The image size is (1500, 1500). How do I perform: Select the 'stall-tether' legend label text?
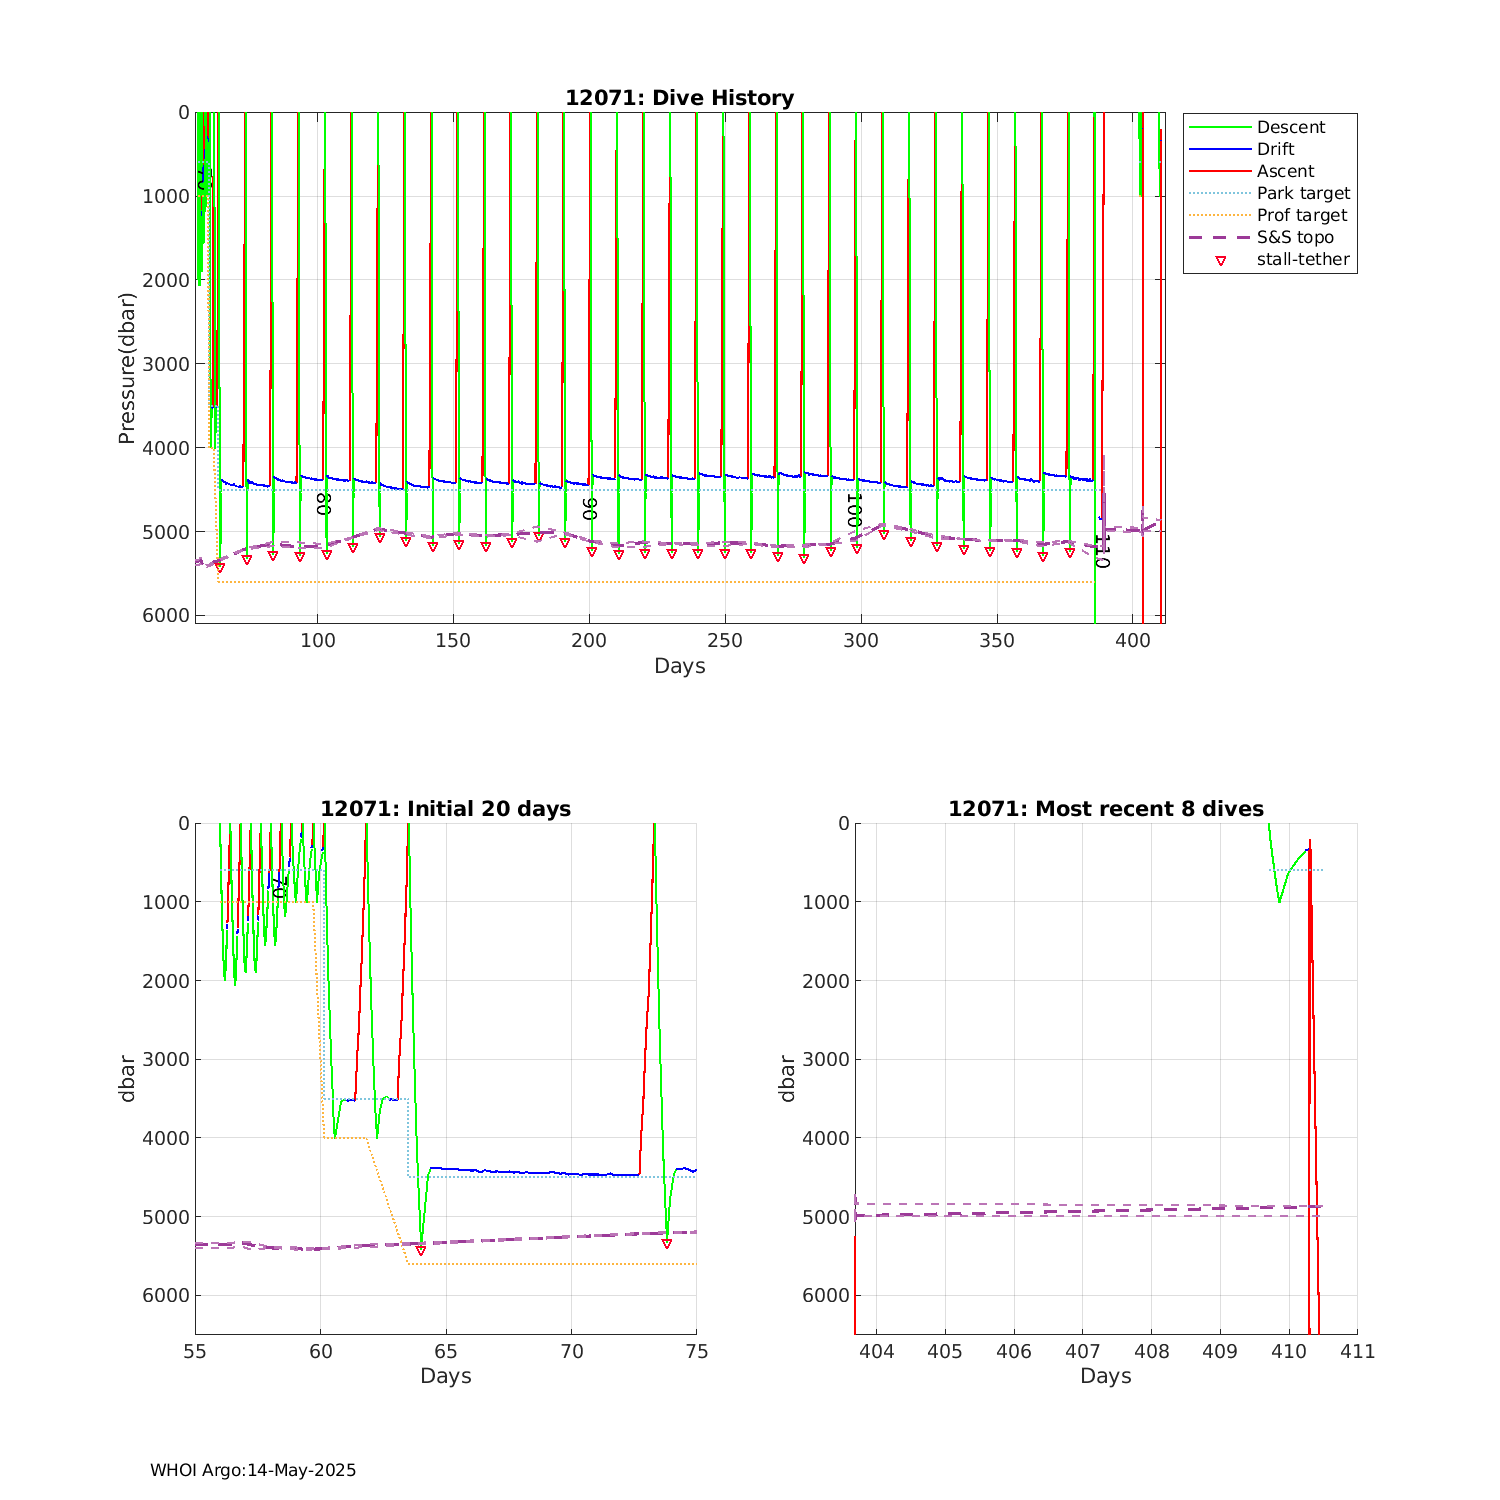(1303, 260)
